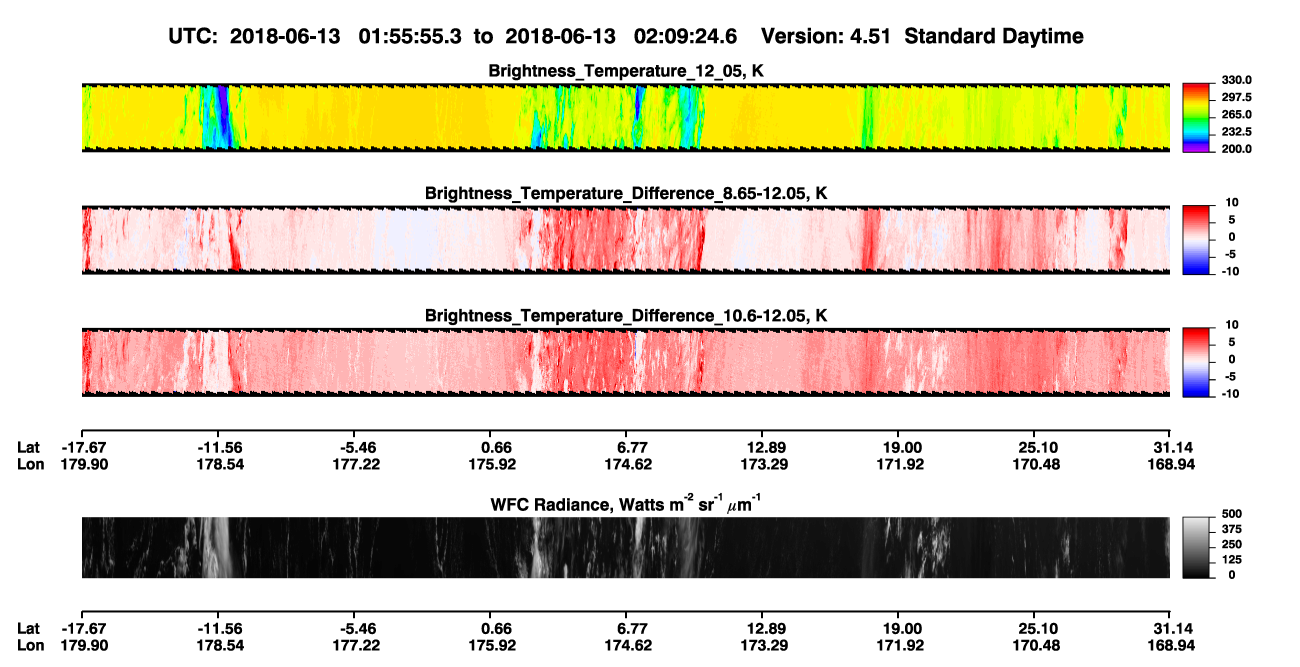Click the '-10' tick of 8.65-12.05 colorbar
This screenshot has height=667, width=1300.
(1230, 270)
